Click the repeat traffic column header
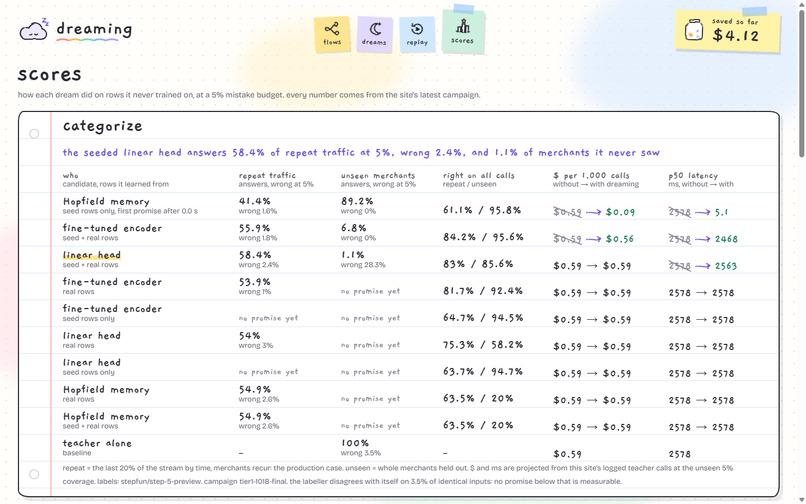This screenshot has height=504, width=806. 276,179
